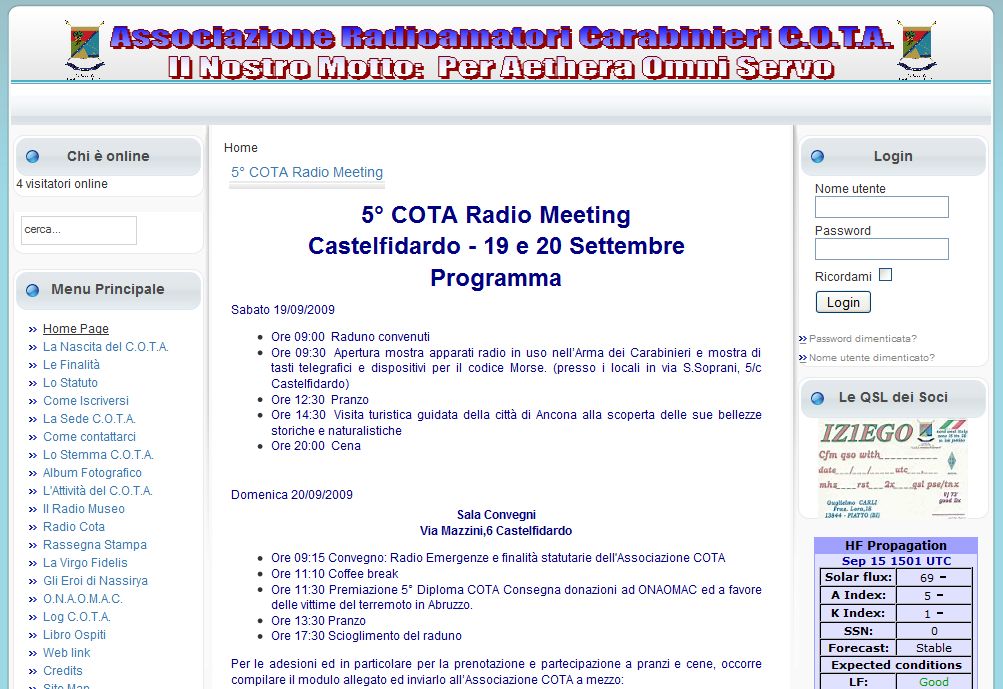Click the 'Programma' heading
1003x689 pixels.
click(496, 278)
